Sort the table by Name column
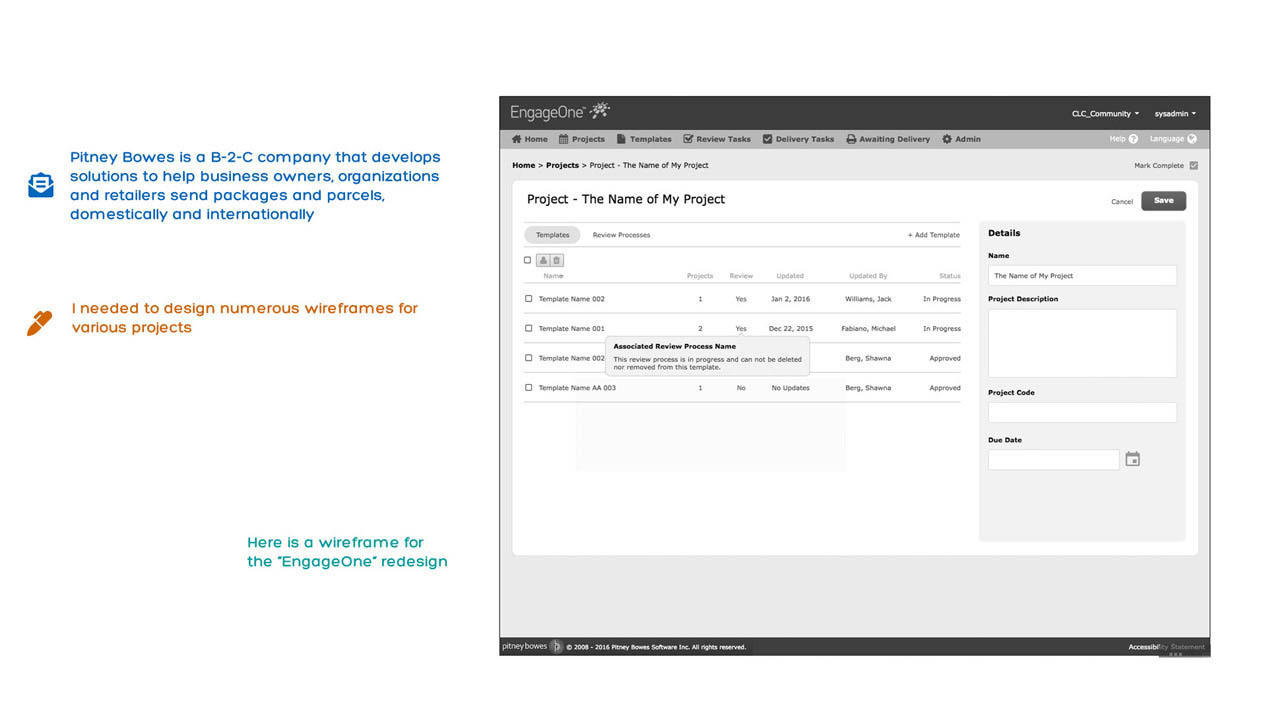1267x713 pixels. [553, 276]
